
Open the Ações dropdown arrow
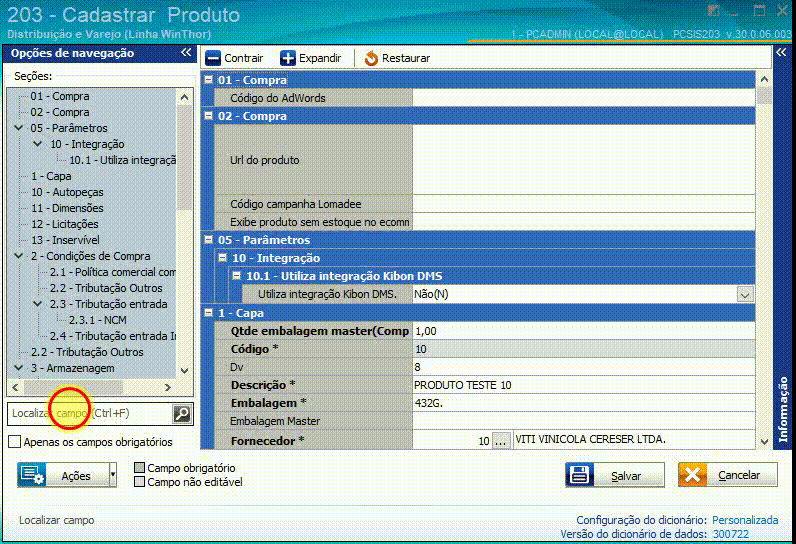point(113,475)
